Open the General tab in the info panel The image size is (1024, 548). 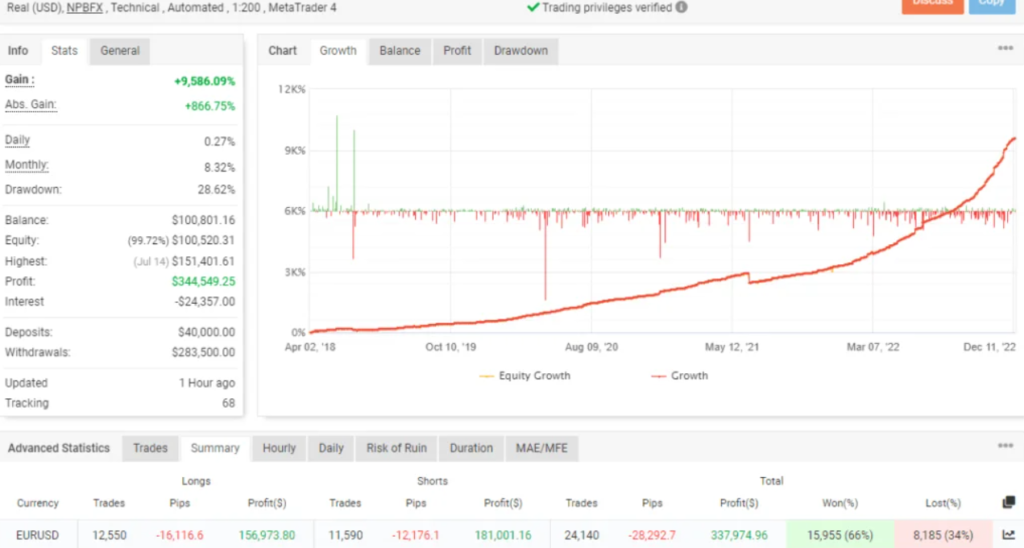pyautogui.click(x=120, y=51)
